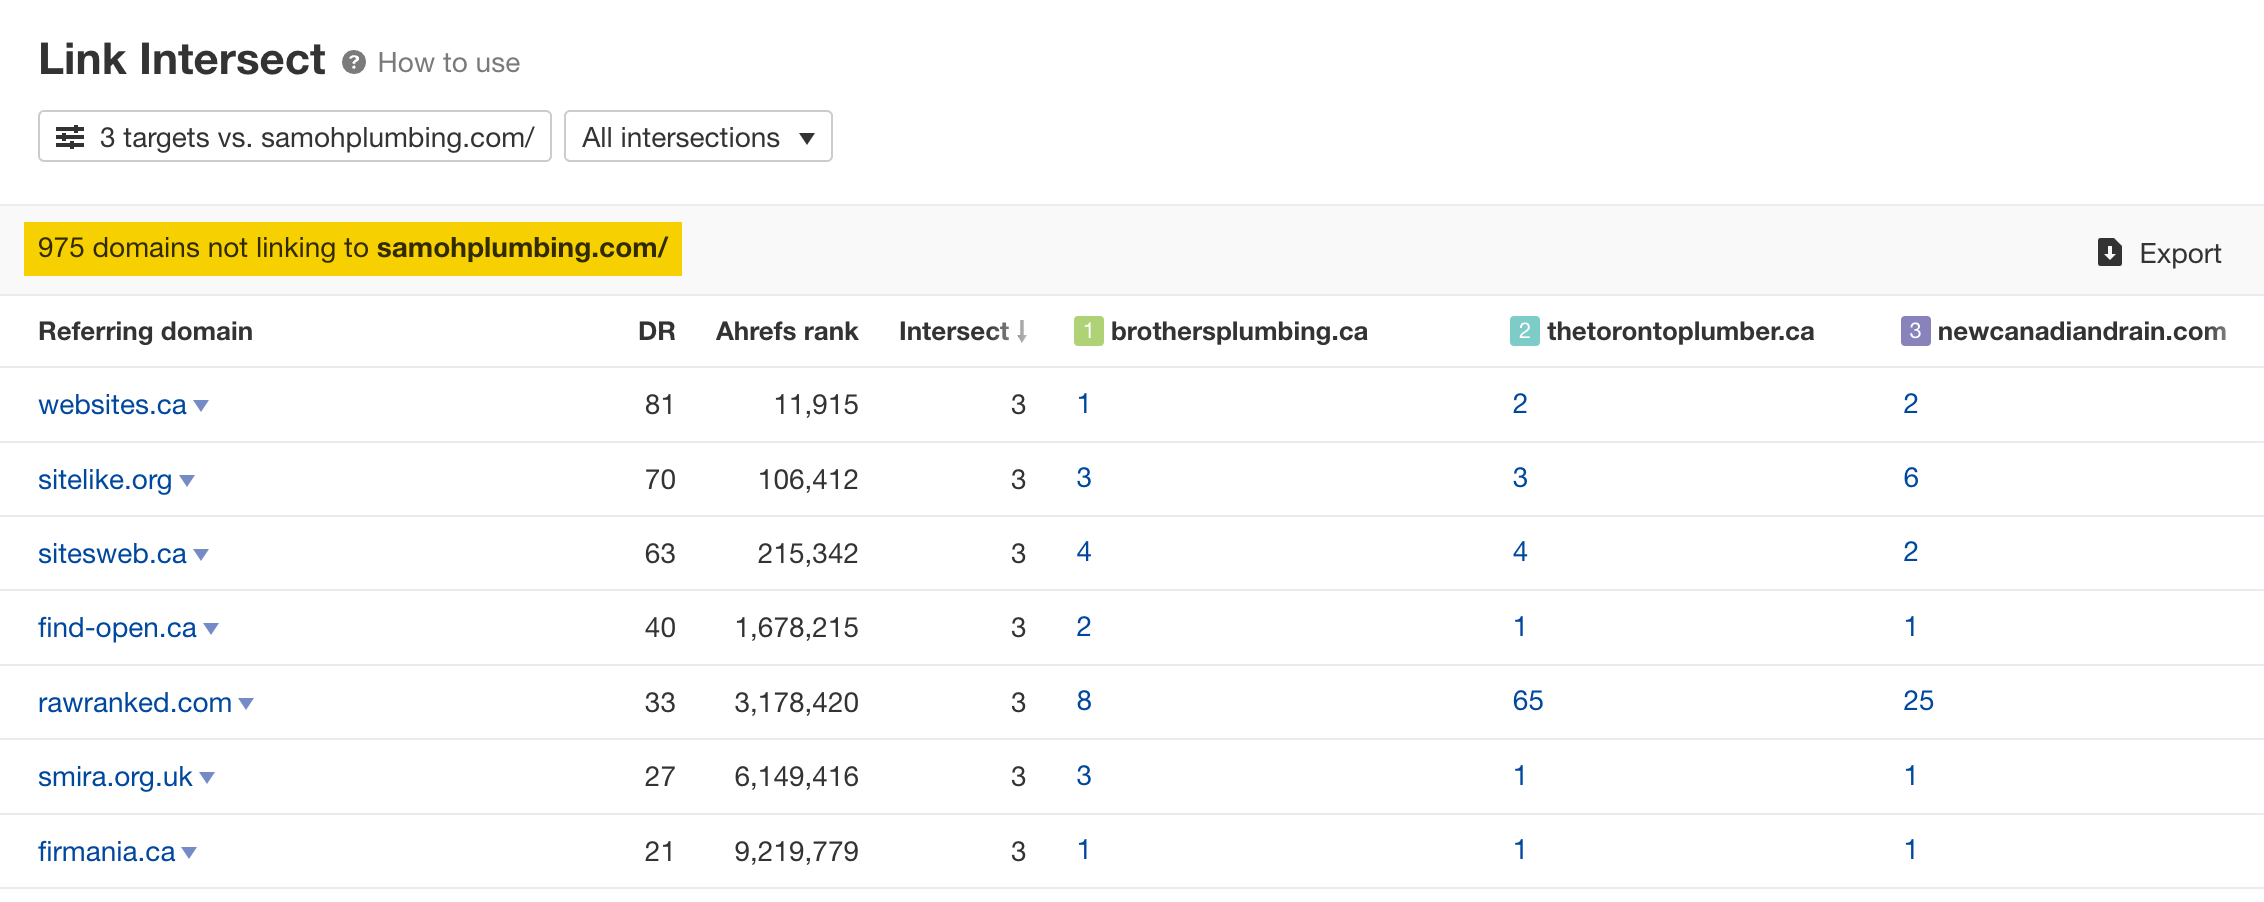Click sitelike.org count for brothersplumbing.ca
Viewport: 2264px width, 902px height.
1083,478
